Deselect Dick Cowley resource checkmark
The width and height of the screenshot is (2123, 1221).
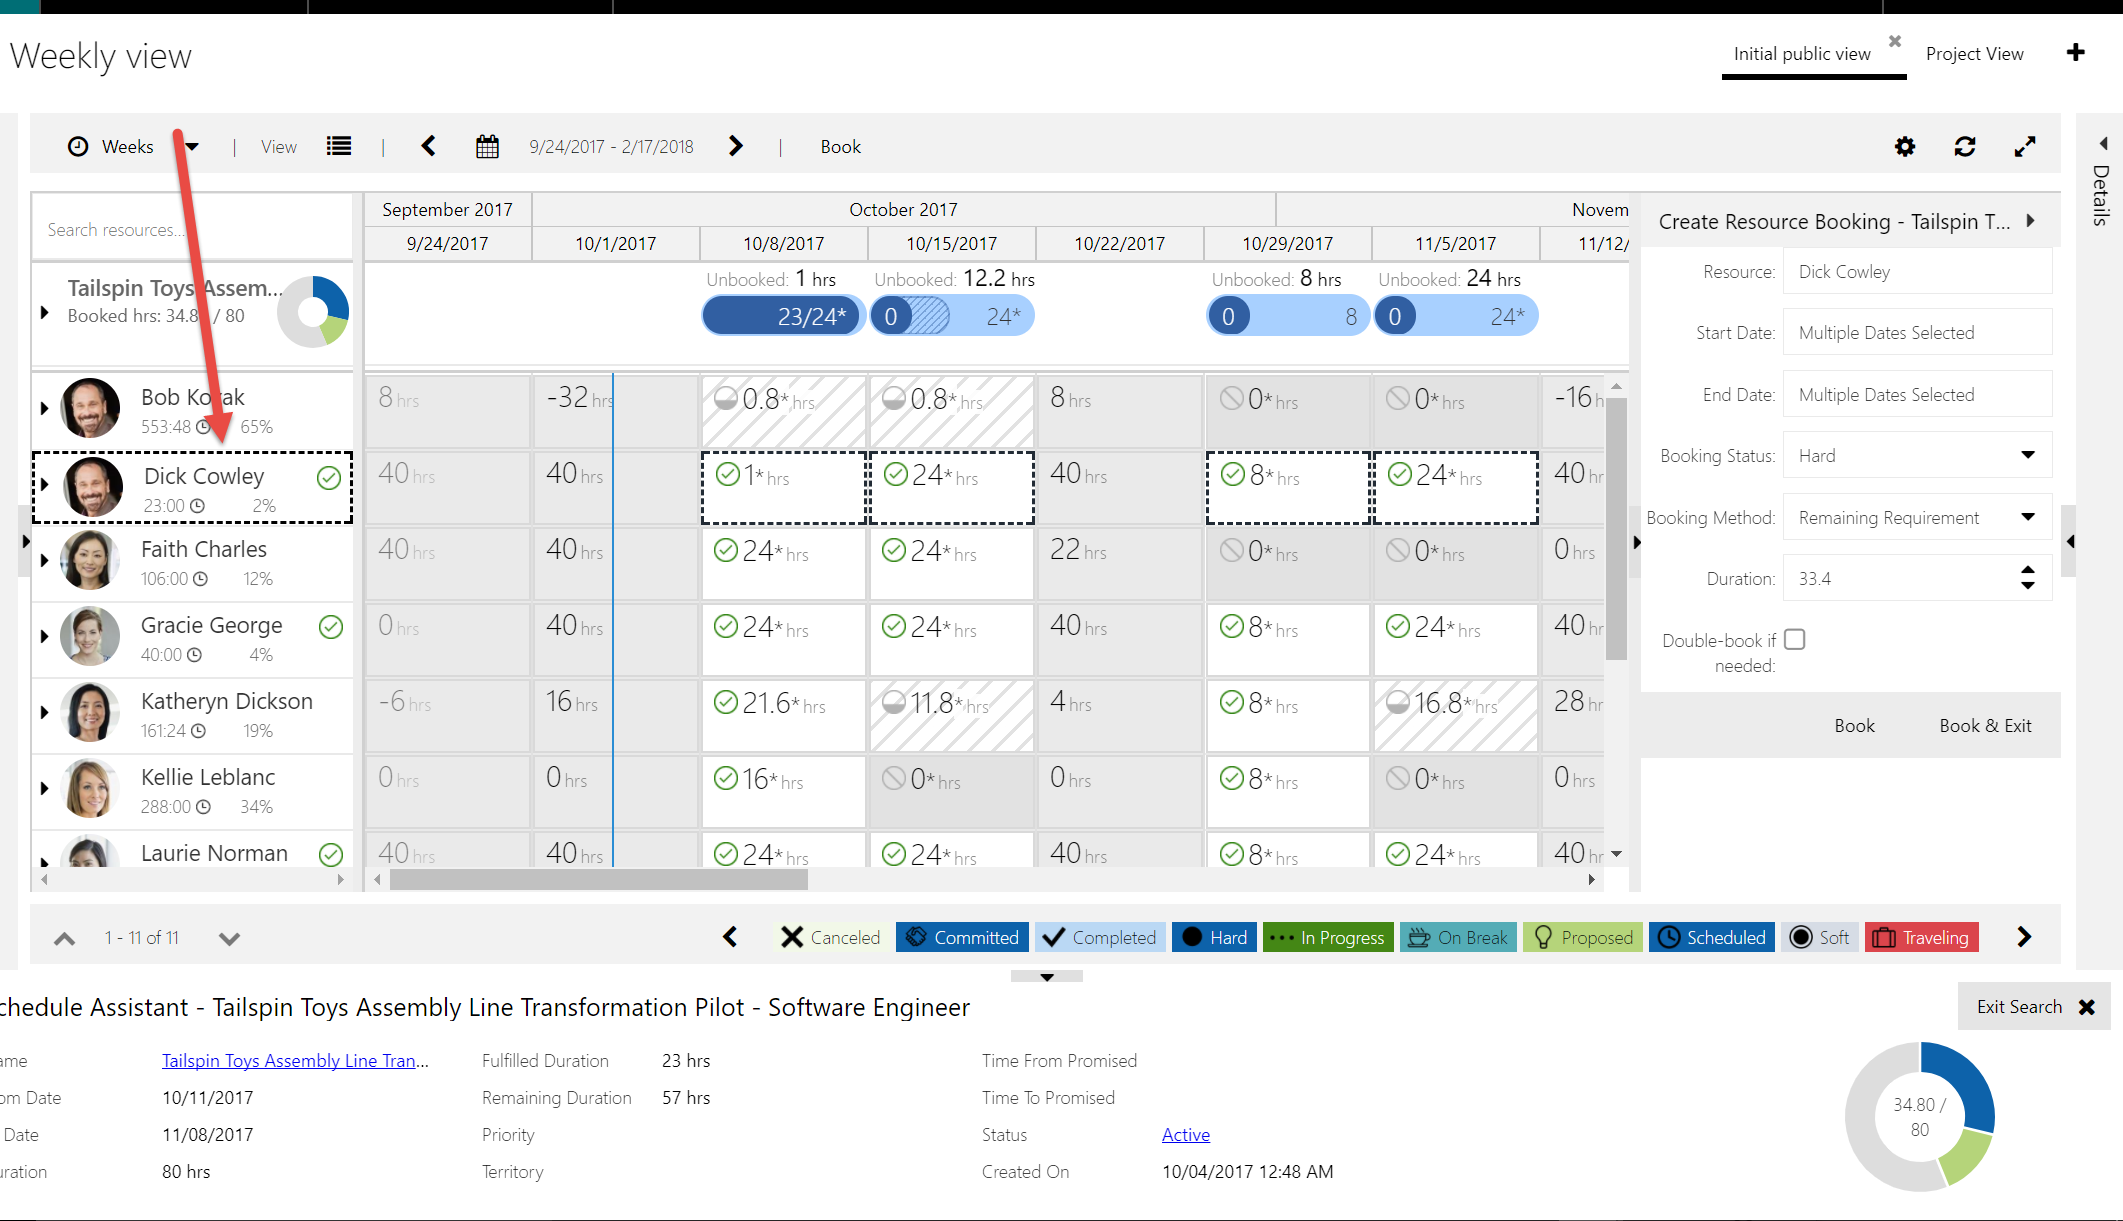pyautogui.click(x=328, y=478)
